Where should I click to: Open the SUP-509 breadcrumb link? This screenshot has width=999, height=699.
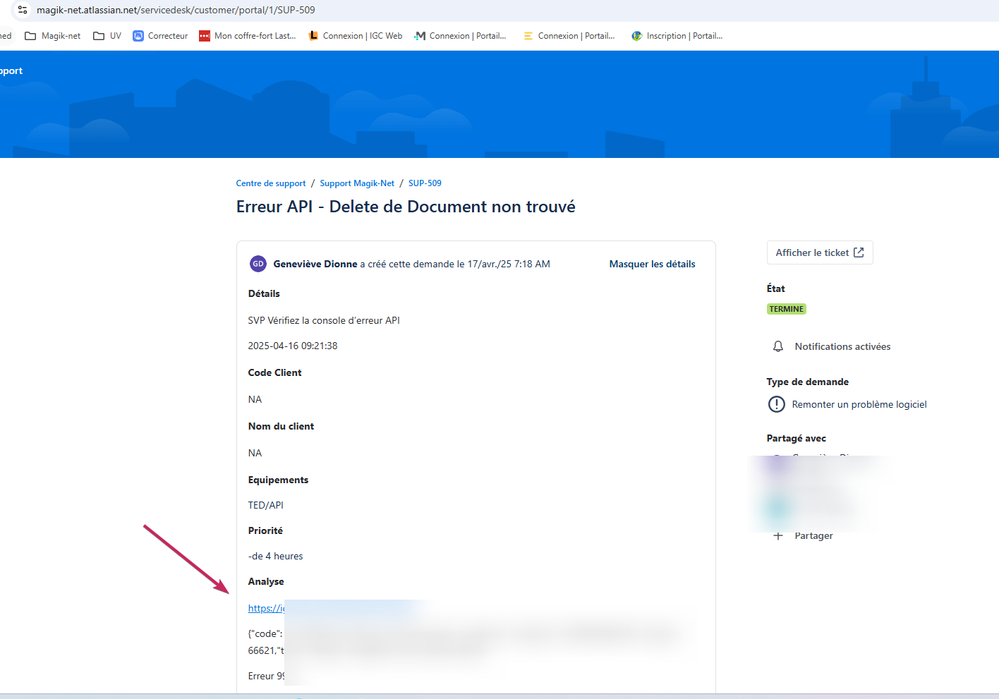[425, 183]
